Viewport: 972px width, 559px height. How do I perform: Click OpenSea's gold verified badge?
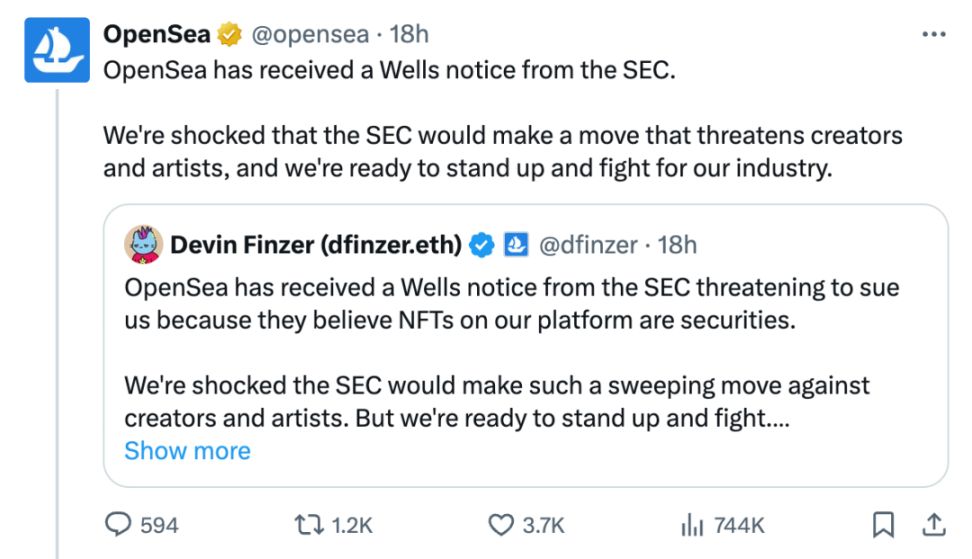pos(230,35)
